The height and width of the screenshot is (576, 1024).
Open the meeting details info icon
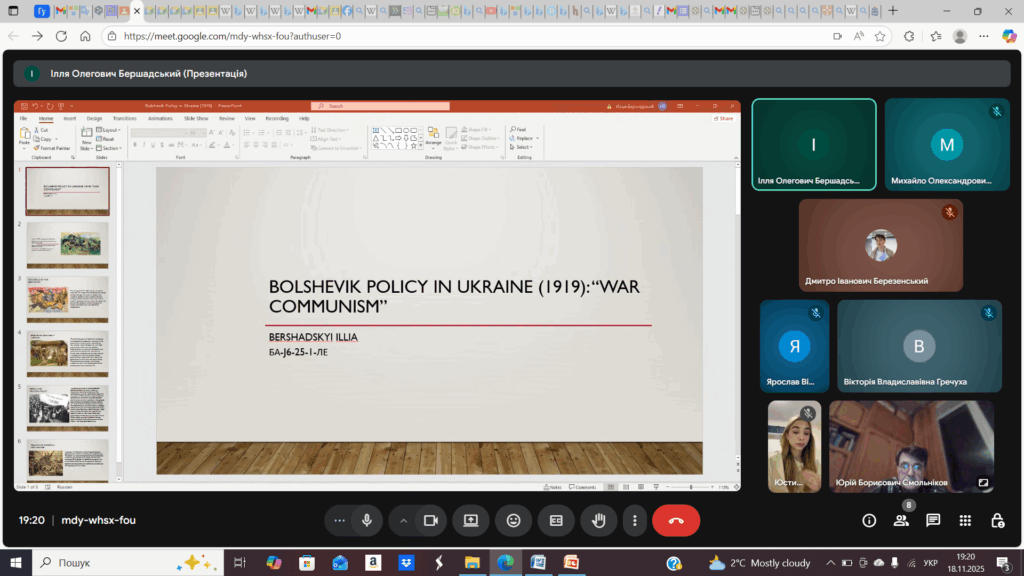tap(869, 520)
